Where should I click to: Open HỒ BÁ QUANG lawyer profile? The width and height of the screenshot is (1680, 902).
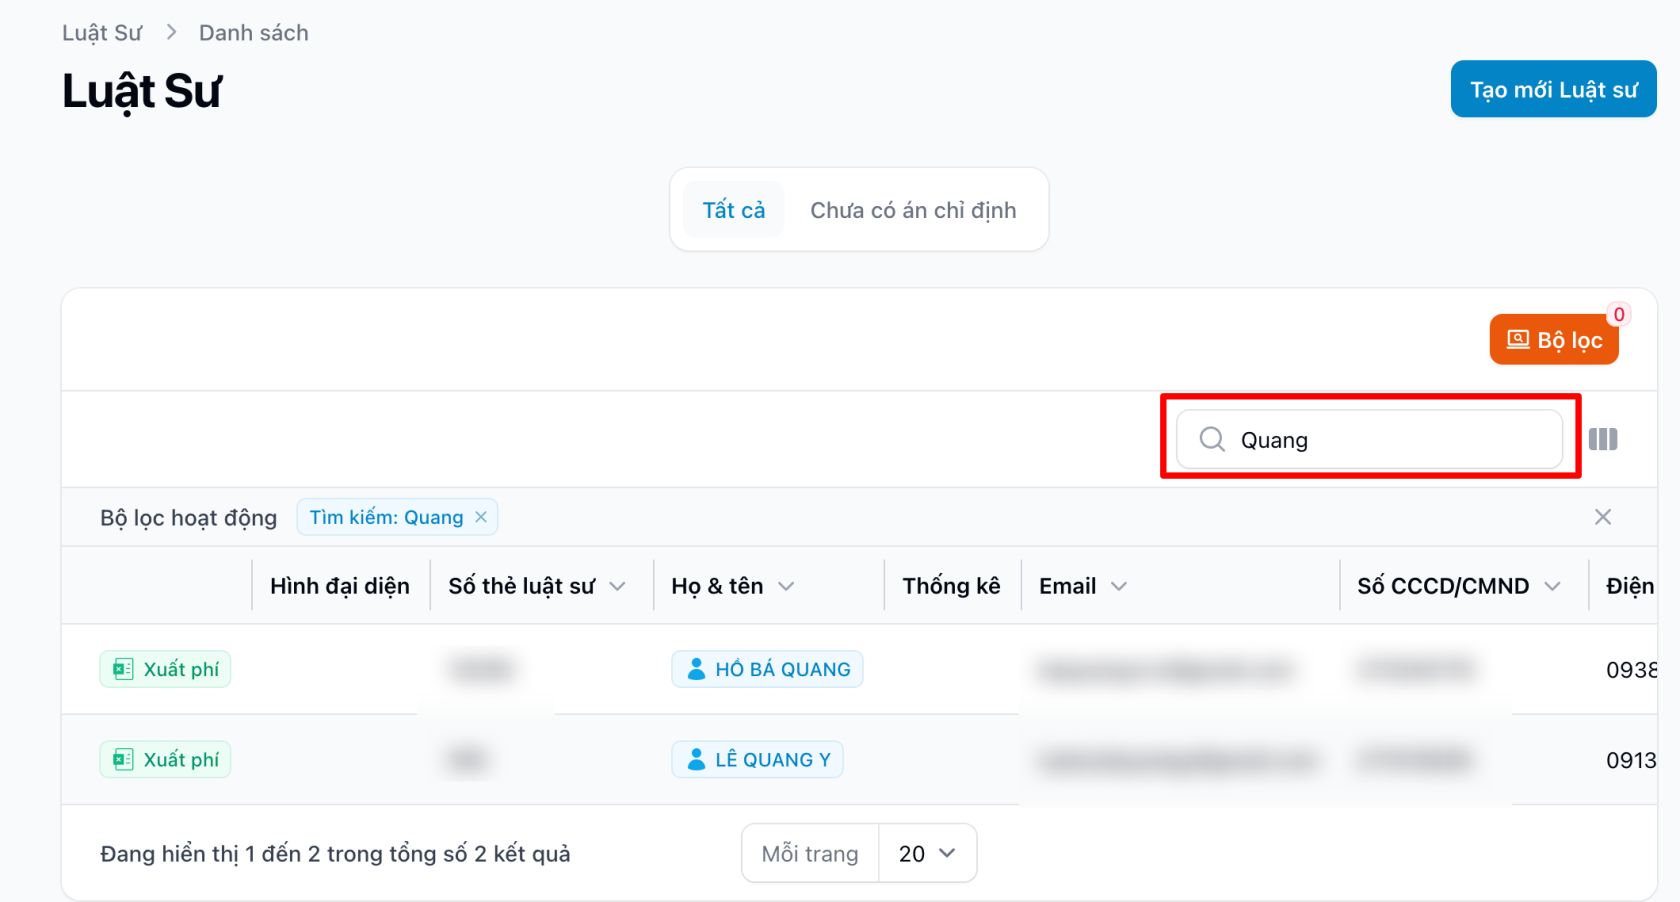click(x=767, y=669)
